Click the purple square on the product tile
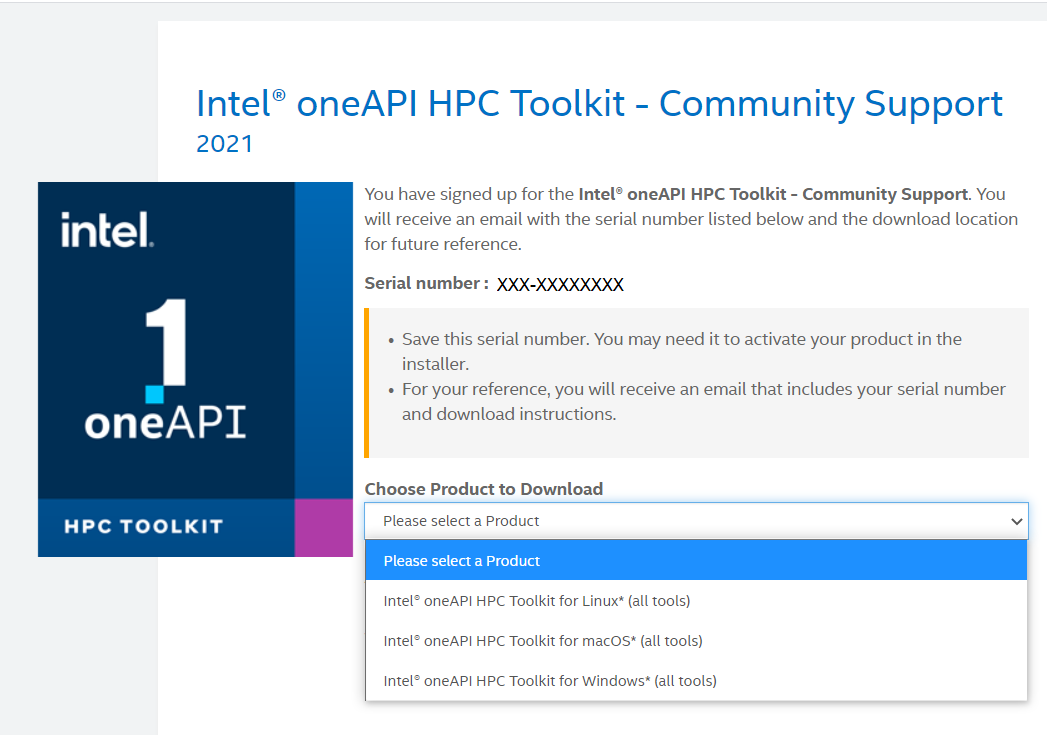1047x735 pixels. click(x=323, y=527)
